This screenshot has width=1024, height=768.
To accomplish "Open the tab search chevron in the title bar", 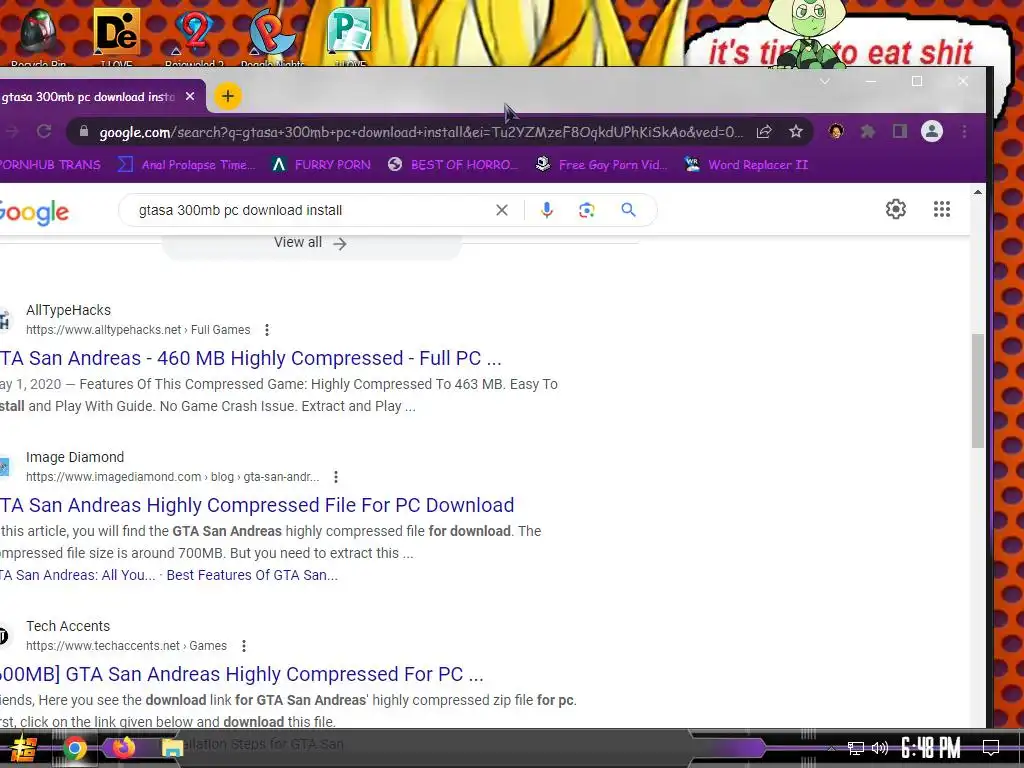I will [x=825, y=82].
